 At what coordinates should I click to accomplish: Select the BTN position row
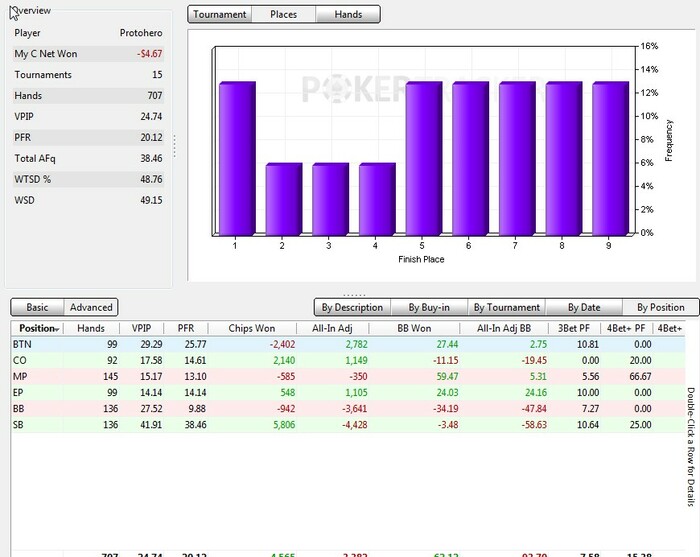click(x=348, y=344)
